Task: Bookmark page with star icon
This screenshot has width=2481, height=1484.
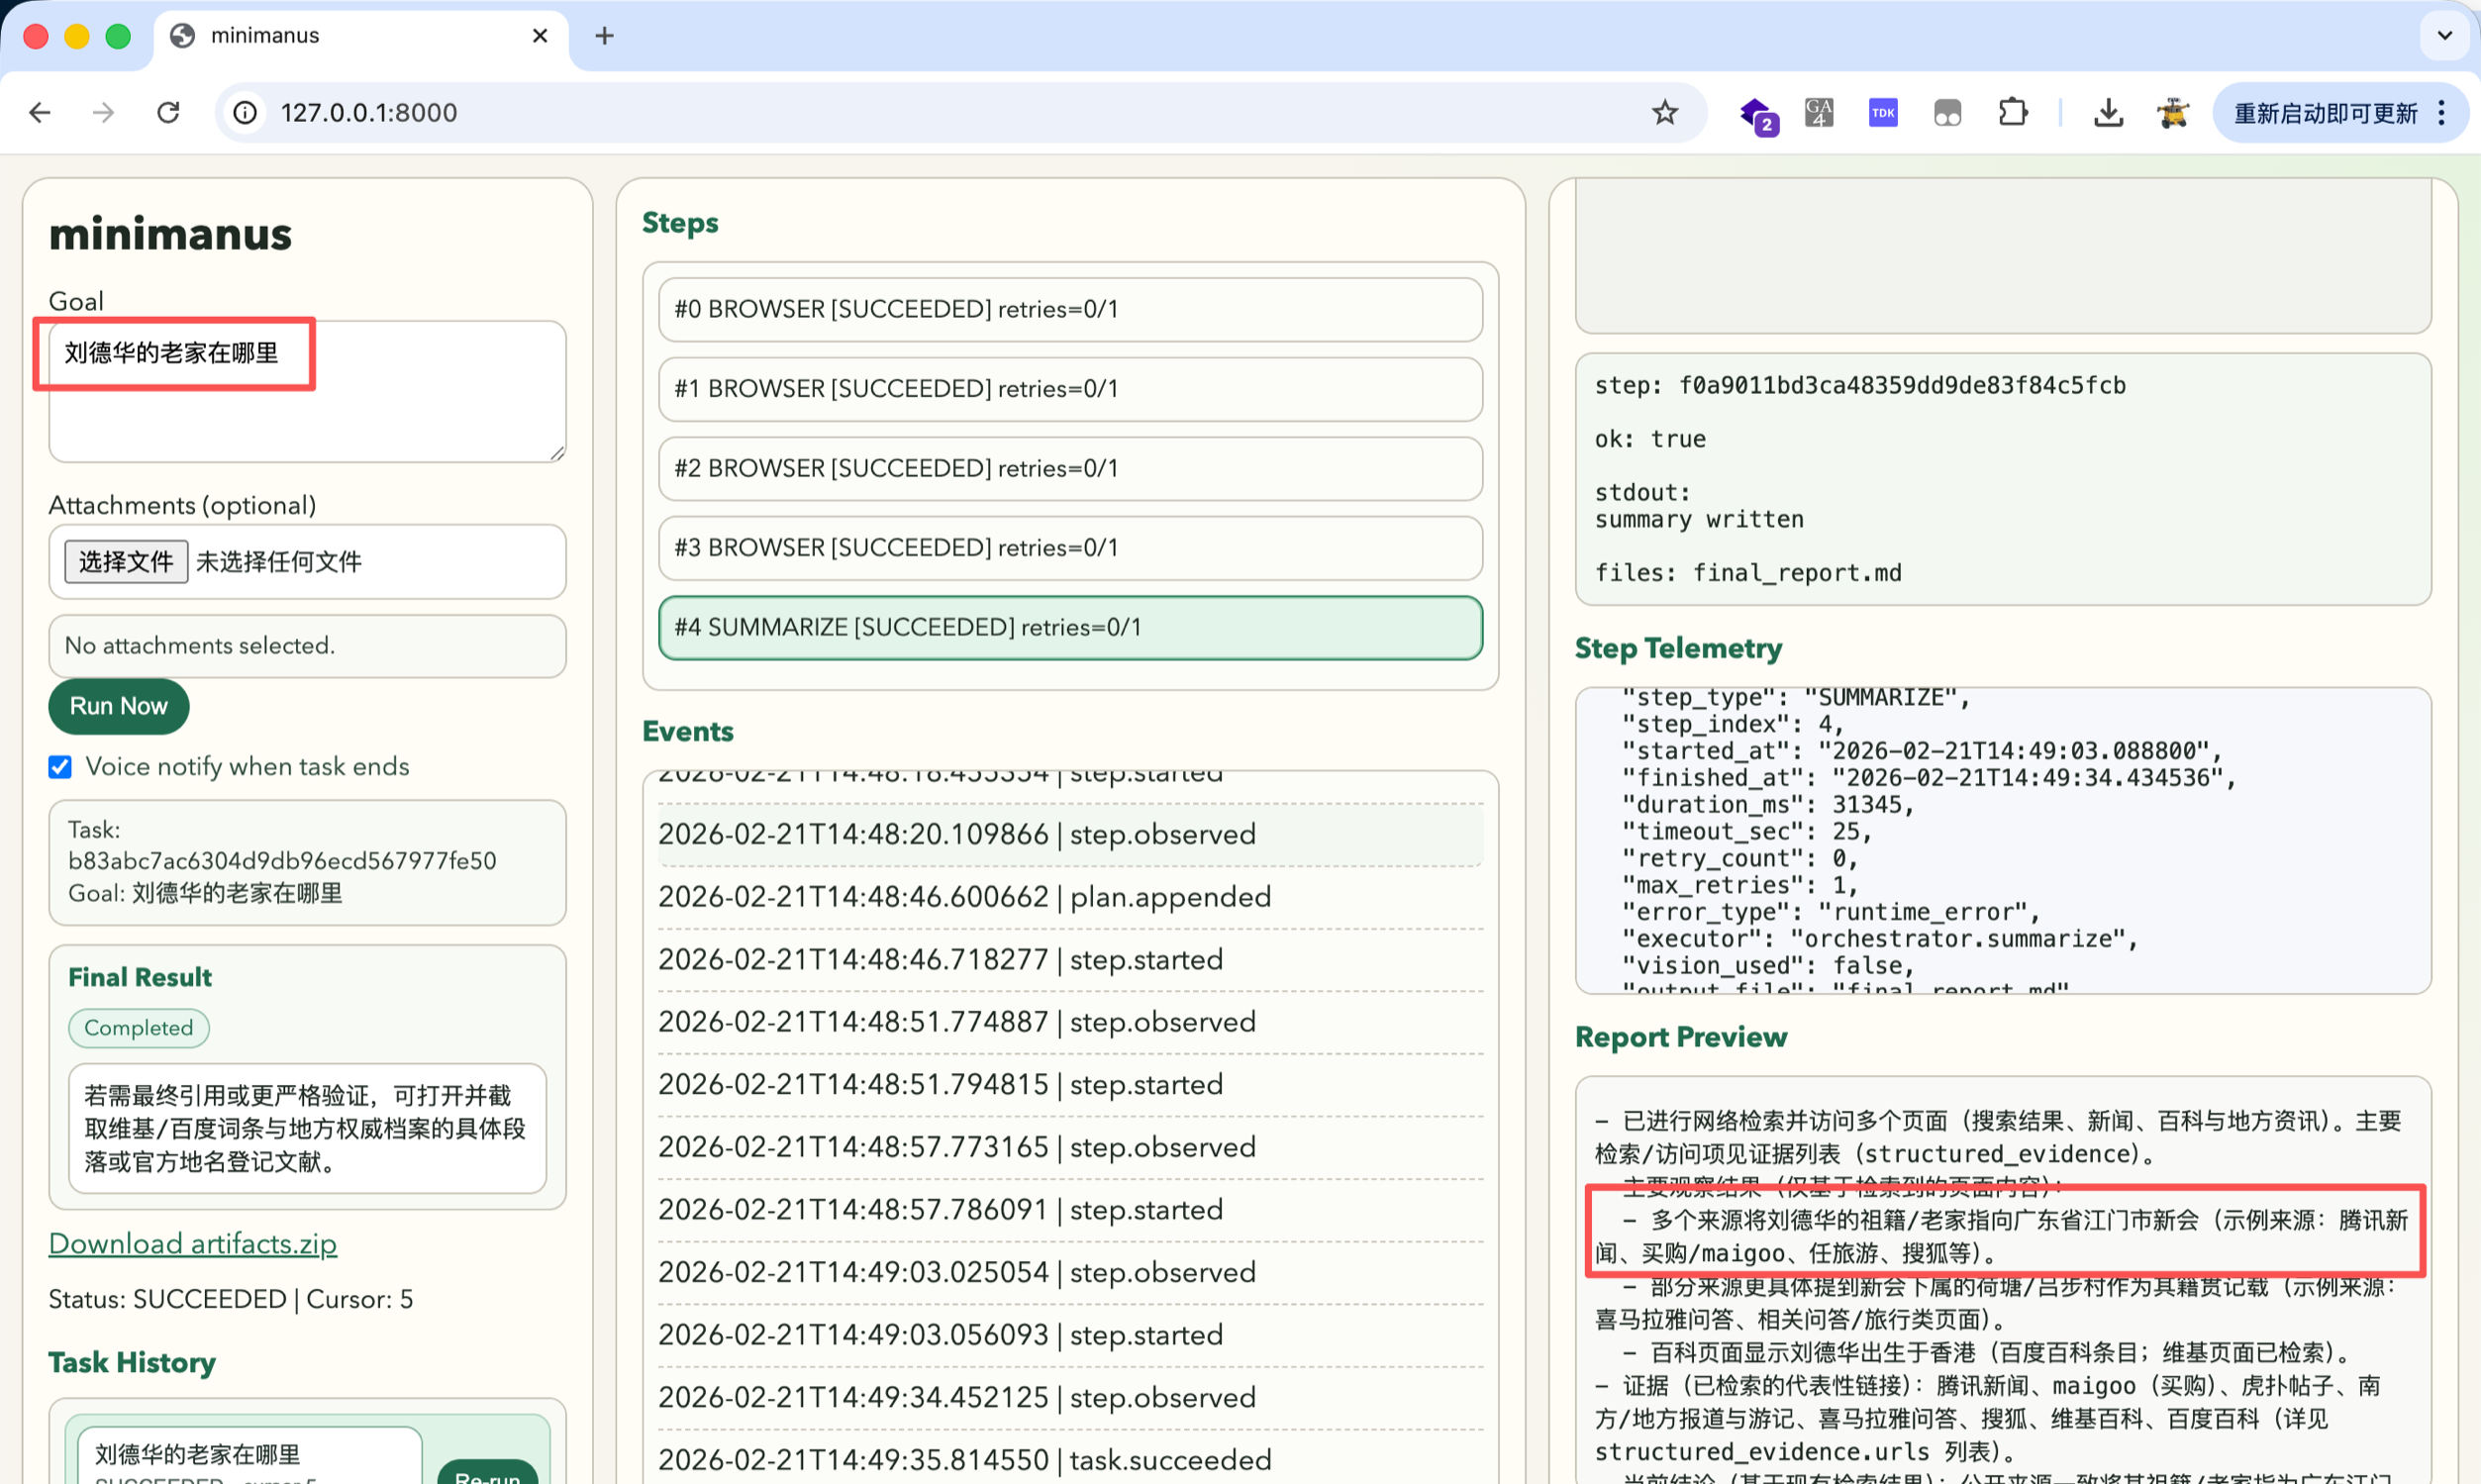Action: point(1664,113)
